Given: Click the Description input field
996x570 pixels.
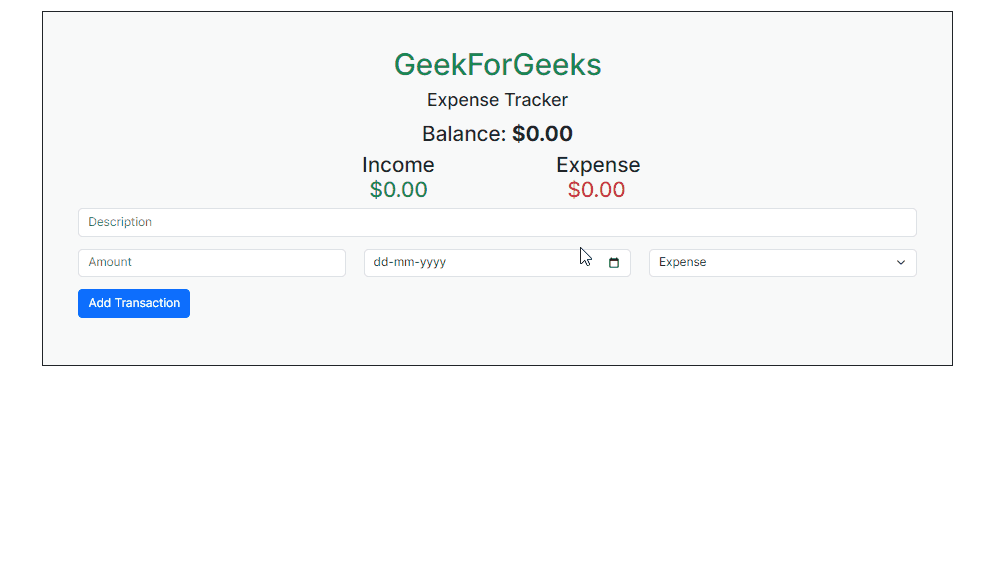Looking at the screenshot, I should click(x=497, y=222).
